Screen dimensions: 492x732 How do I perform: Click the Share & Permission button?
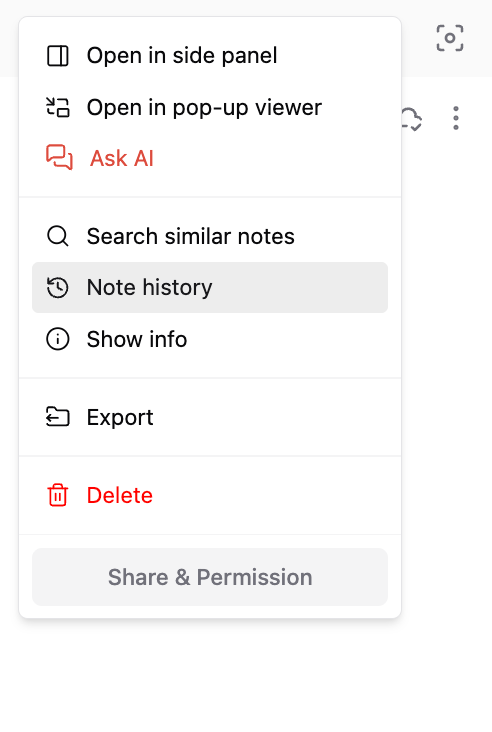click(210, 577)
